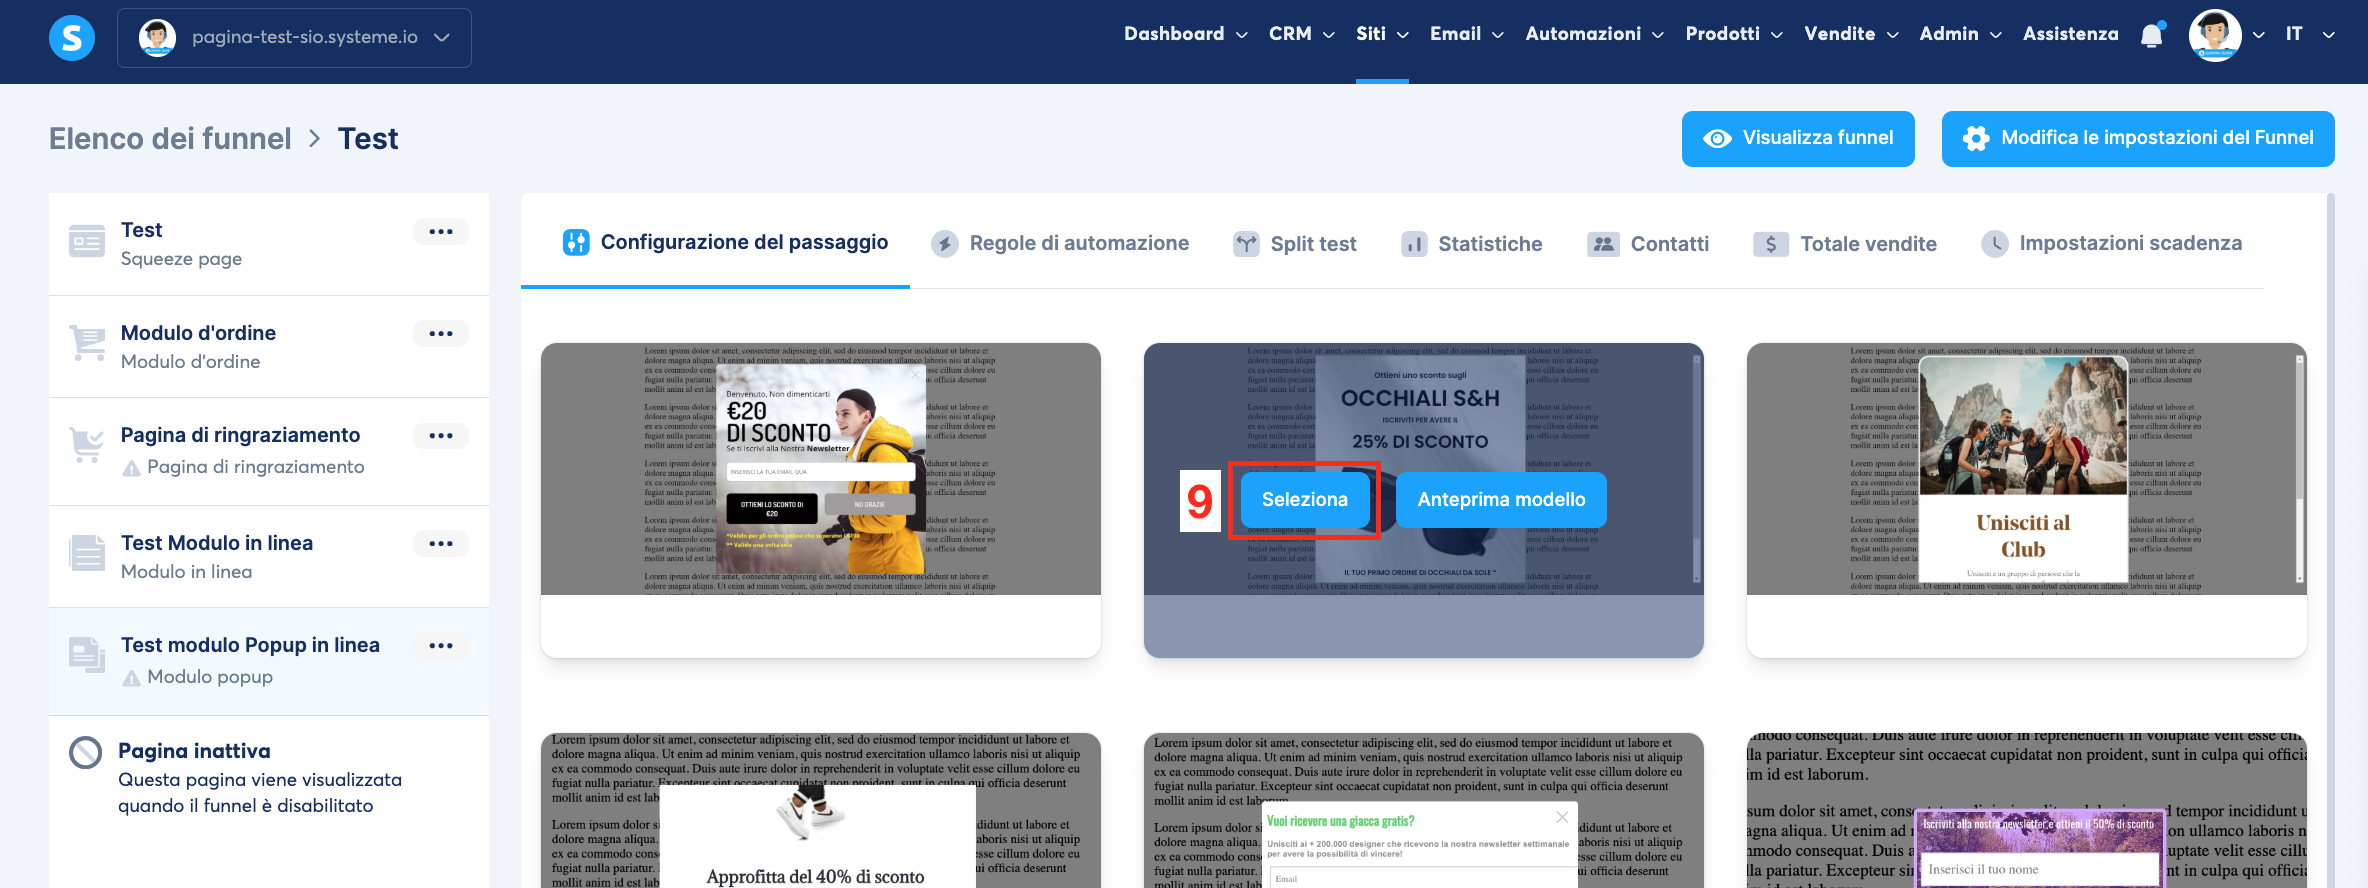
Task: Switch to the Contatti tab
Action: click(1648, 244)
